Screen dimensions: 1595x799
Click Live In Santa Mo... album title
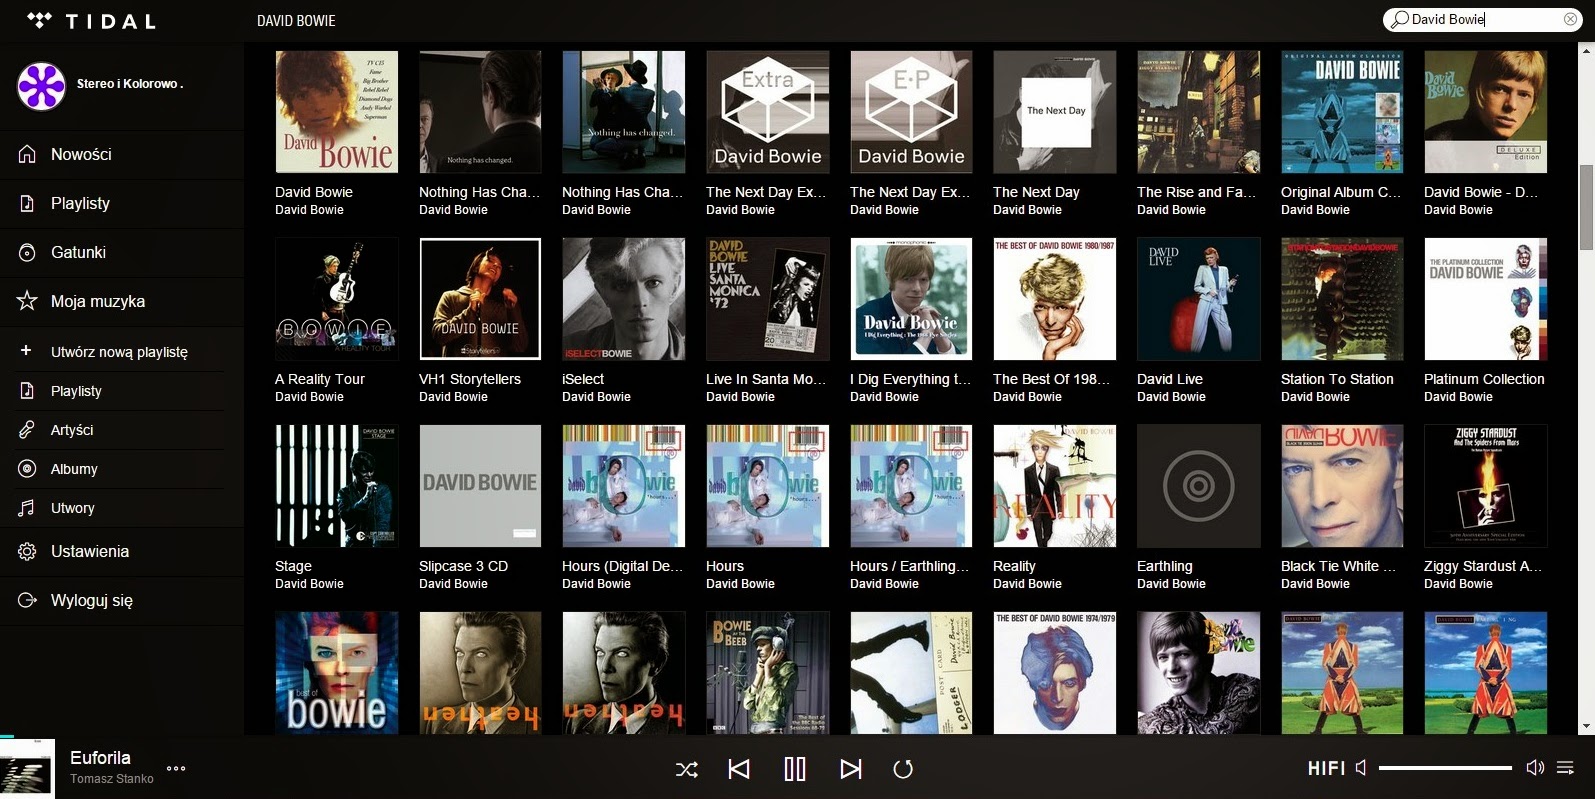point(766,379)
